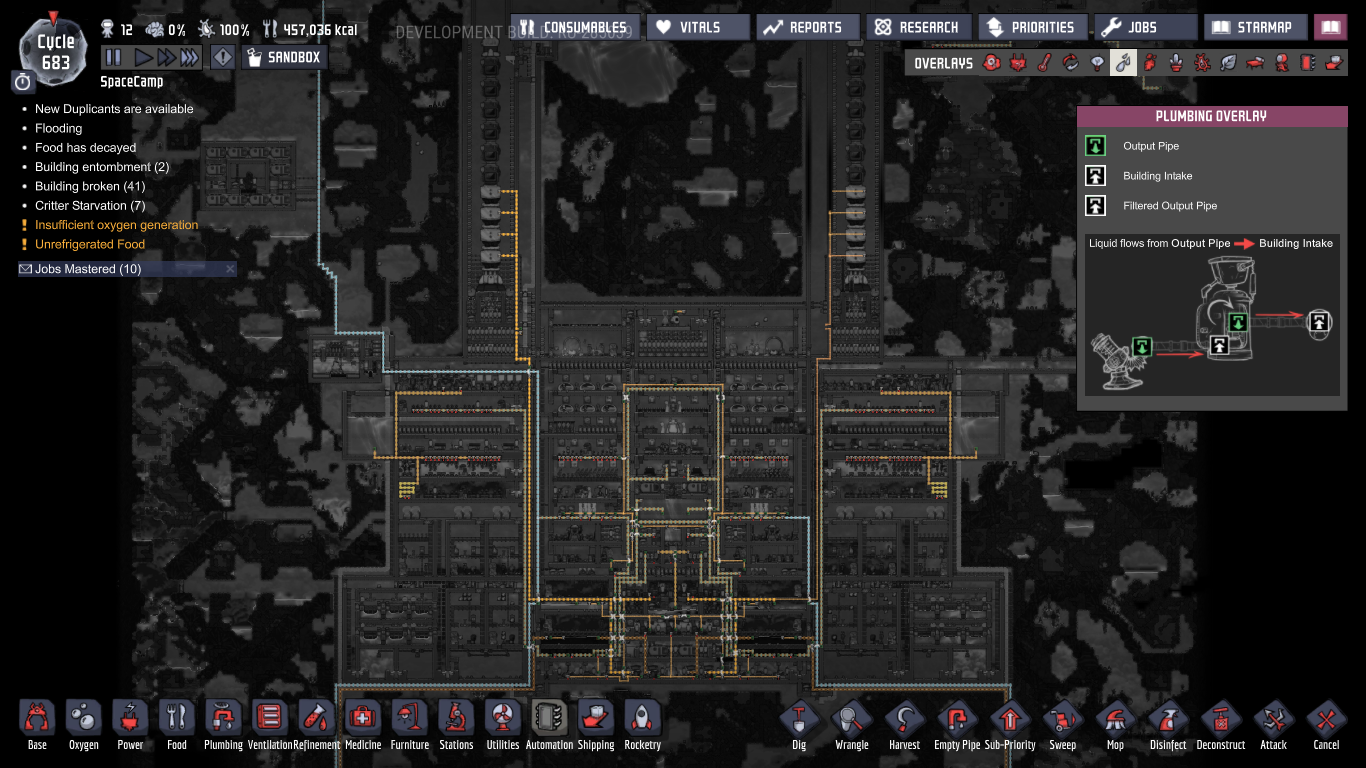Expand the Critter Starvation alert list

click(x=90, y=205)
